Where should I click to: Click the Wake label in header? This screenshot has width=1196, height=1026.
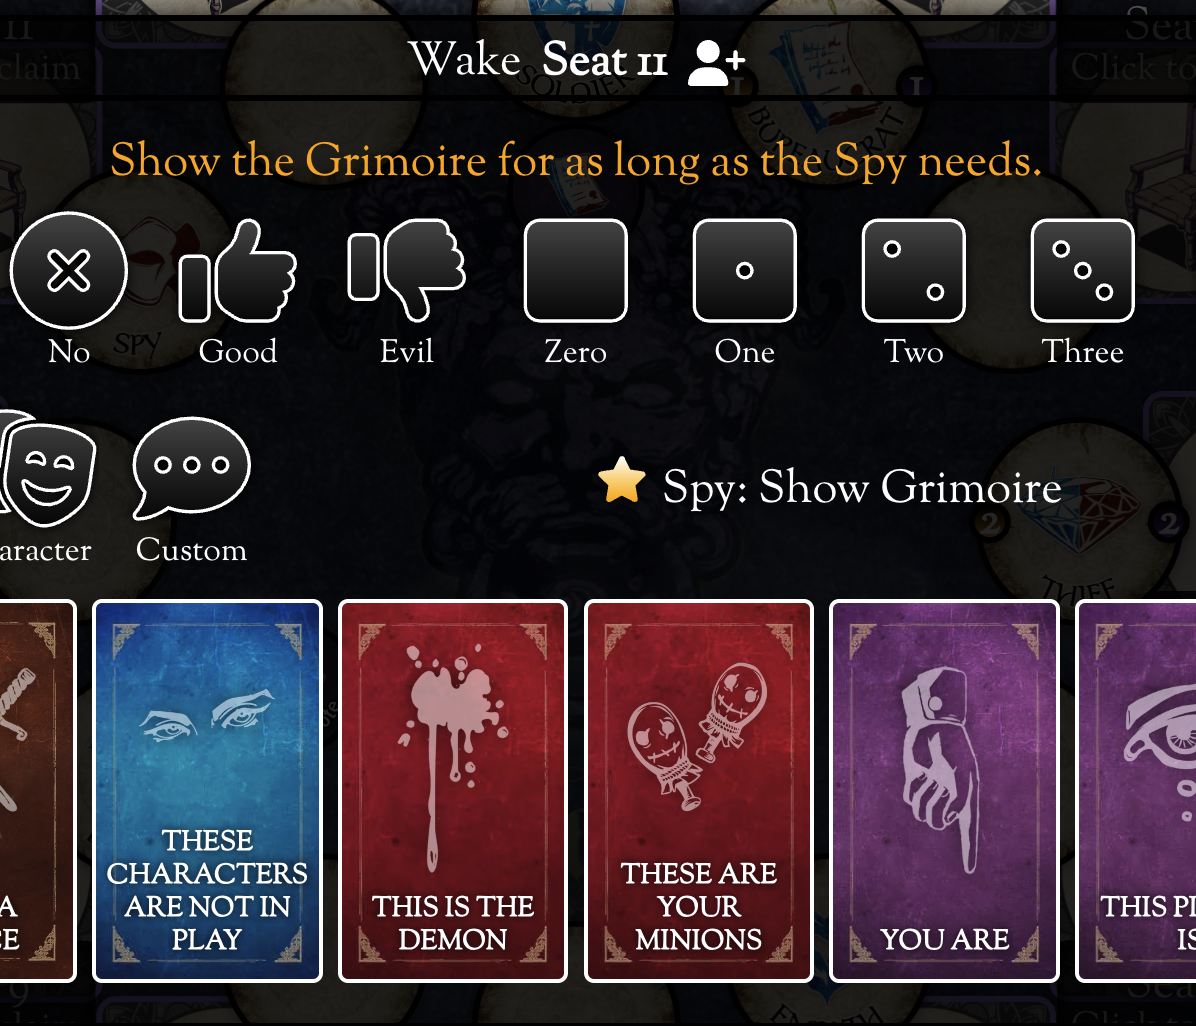(465, 60)
